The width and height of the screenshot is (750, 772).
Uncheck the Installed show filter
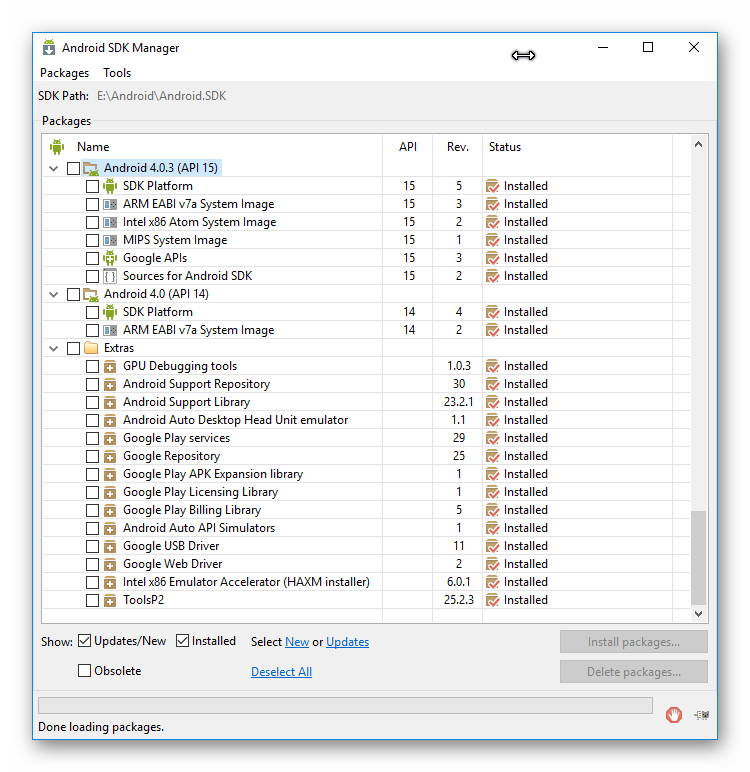pos(182,641)
